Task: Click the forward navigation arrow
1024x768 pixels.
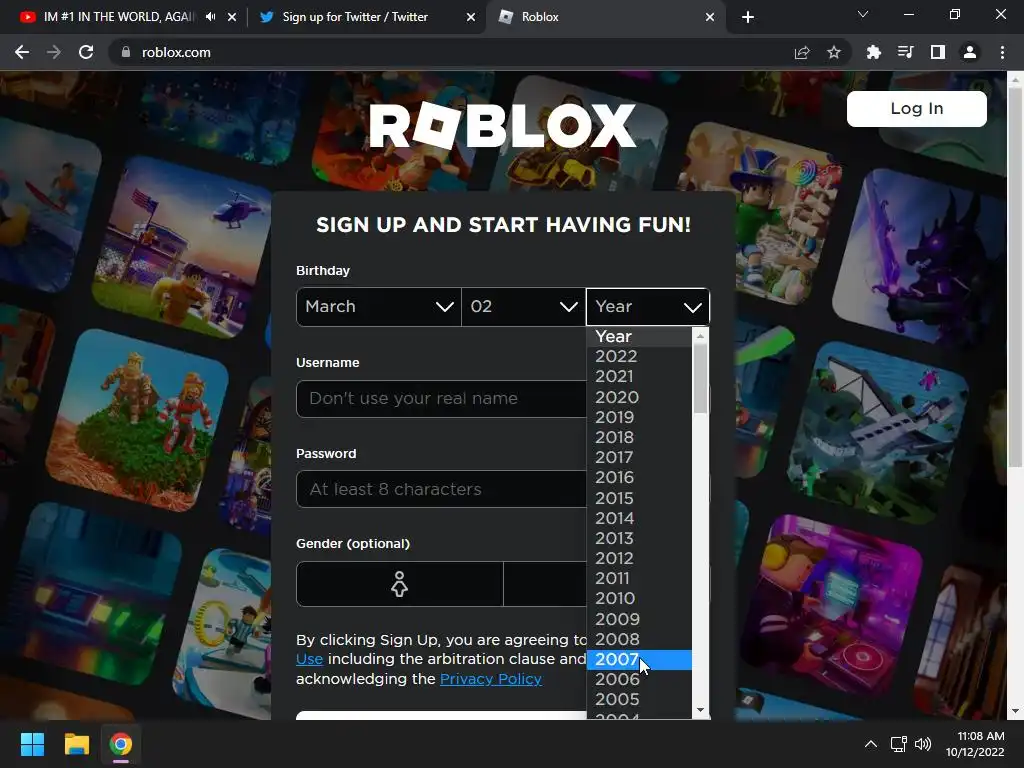Action: tap(54, 52)
